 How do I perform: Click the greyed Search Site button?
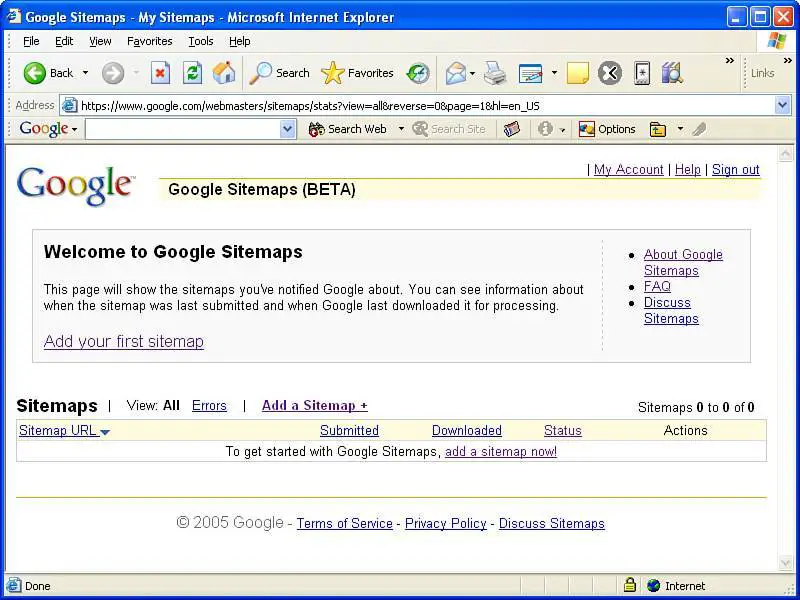pyautogui.click(x=449, y=129)
